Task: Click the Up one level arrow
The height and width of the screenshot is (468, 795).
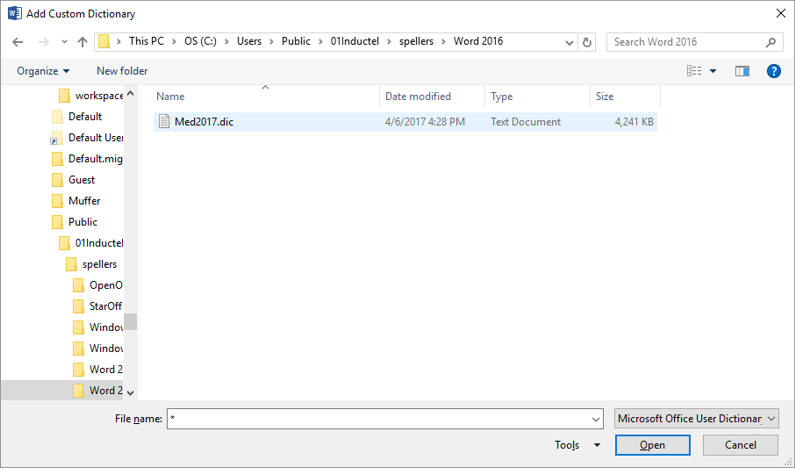Action: pos(82,42)
